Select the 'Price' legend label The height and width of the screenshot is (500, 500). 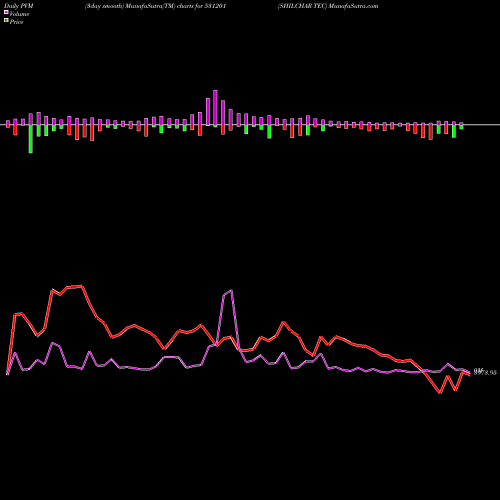[16, 22]
